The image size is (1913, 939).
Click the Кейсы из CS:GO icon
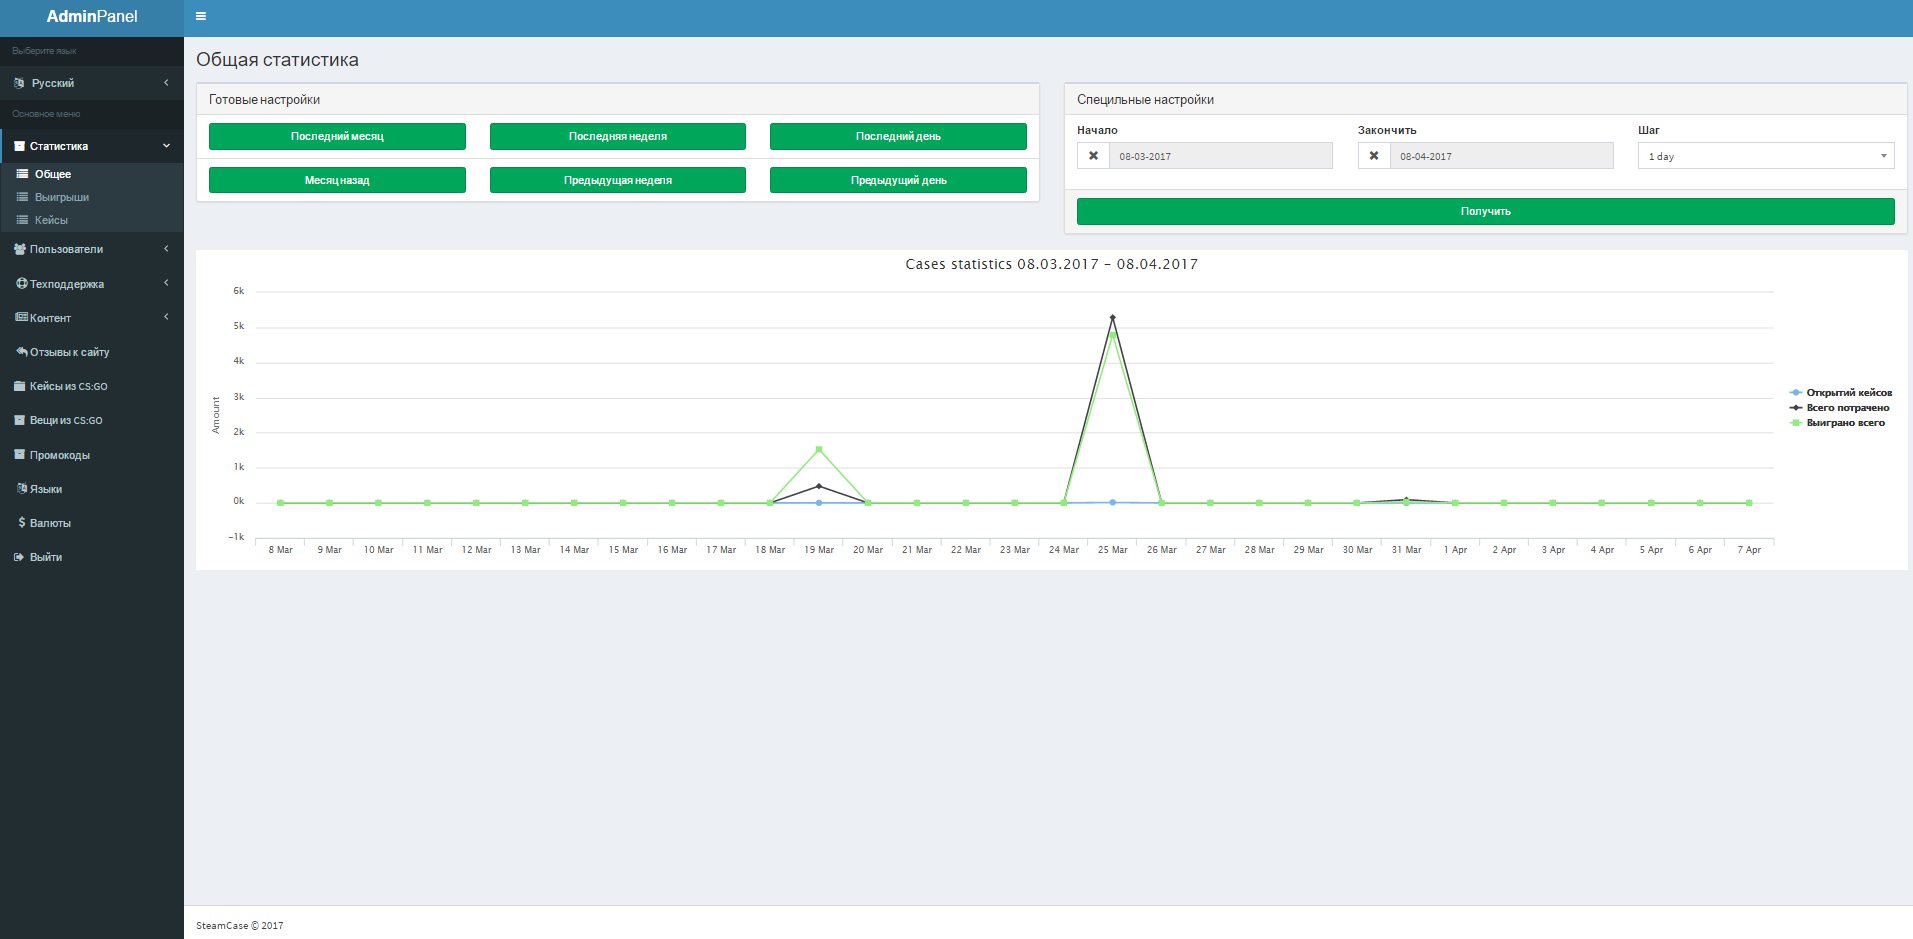pyautogui.click(x=19, y=386)
